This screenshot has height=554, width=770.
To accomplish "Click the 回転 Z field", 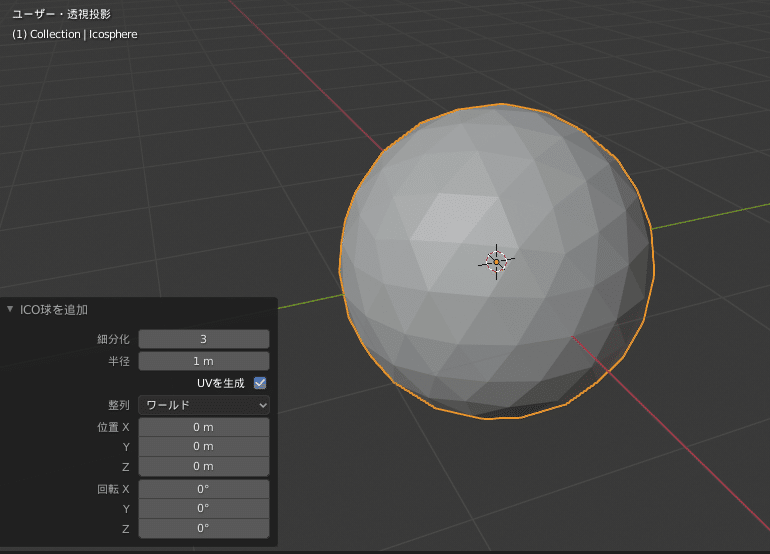I will tap(204, 528).
